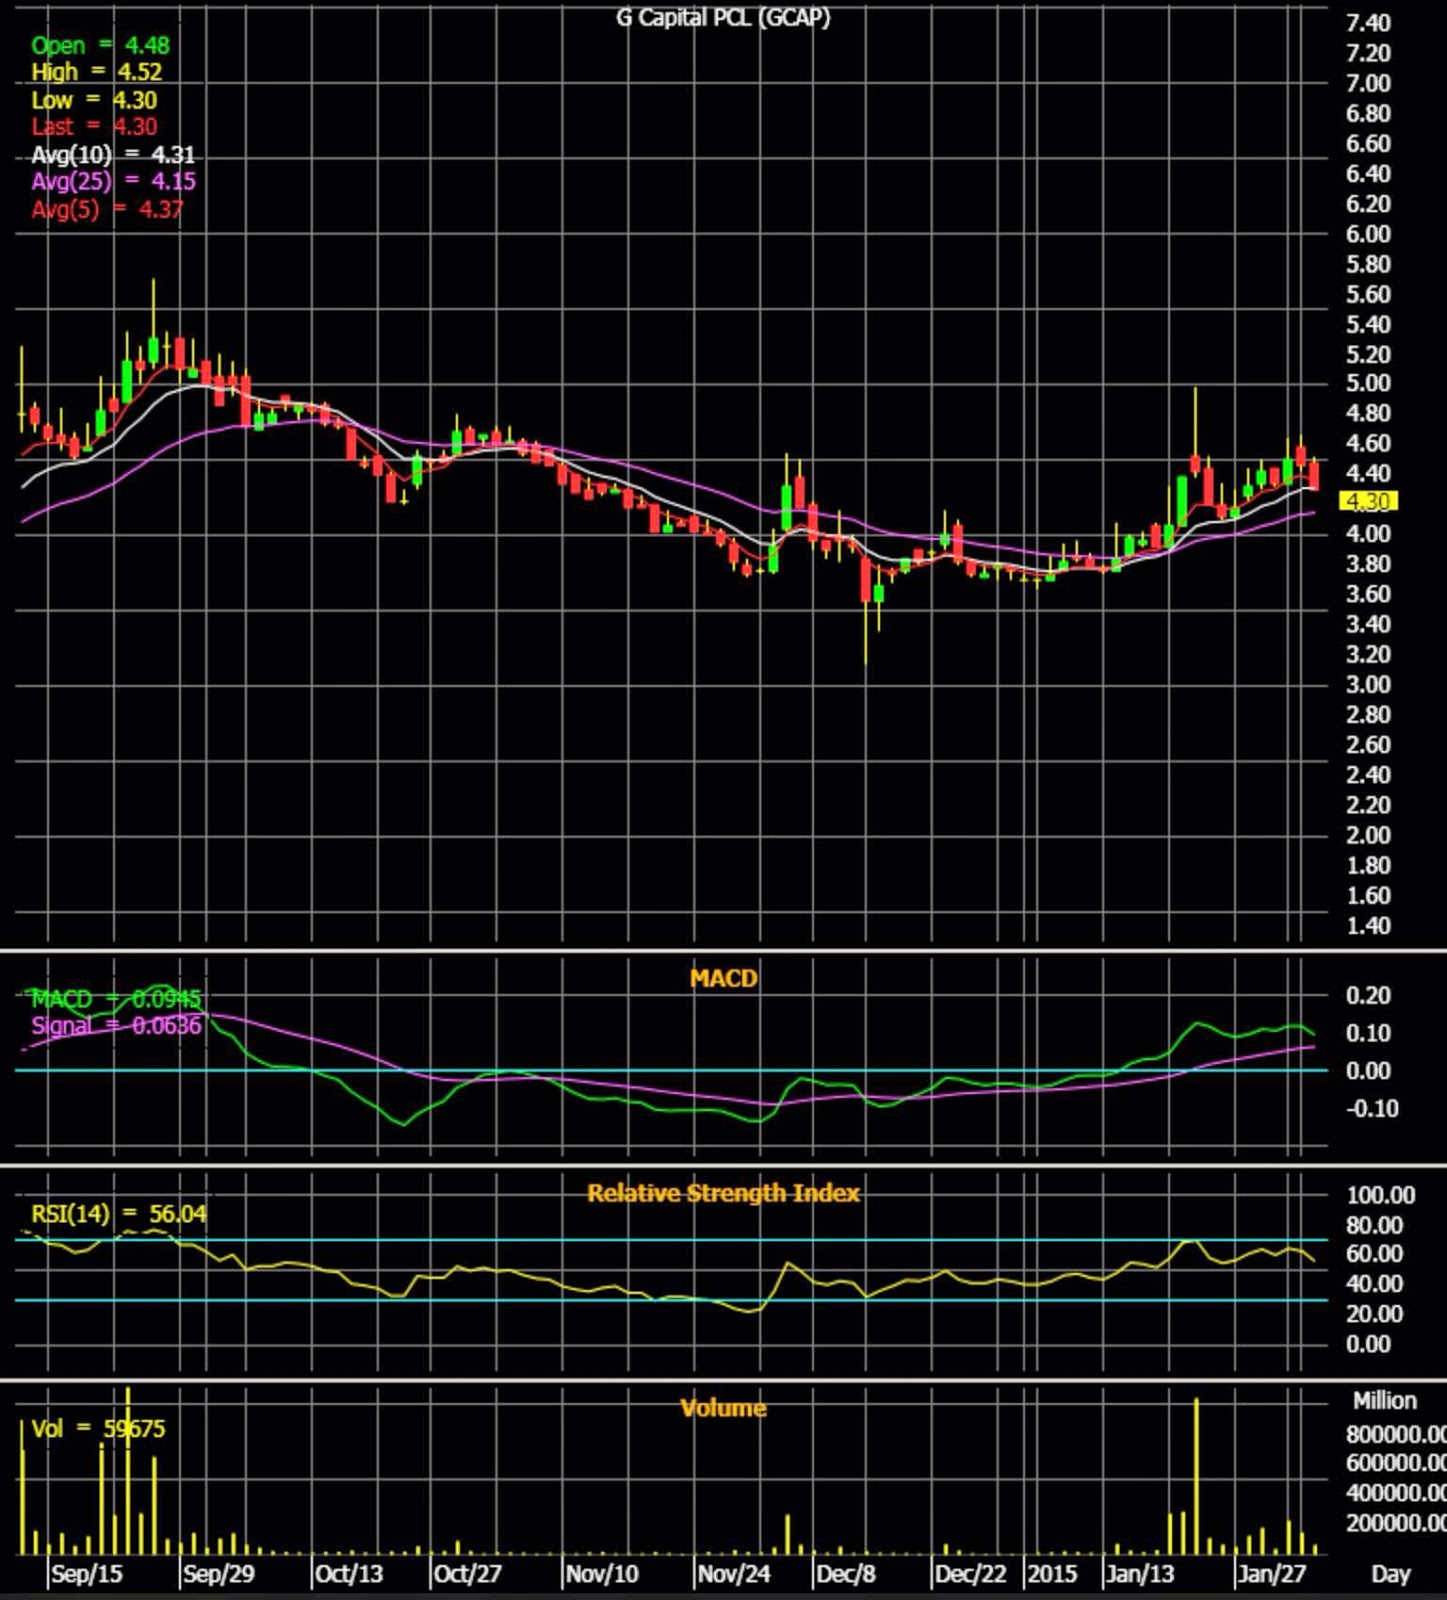1447x1600 pixels.
Task: Select the 3.20 price axis label
Action: (x=1369, y=654)
